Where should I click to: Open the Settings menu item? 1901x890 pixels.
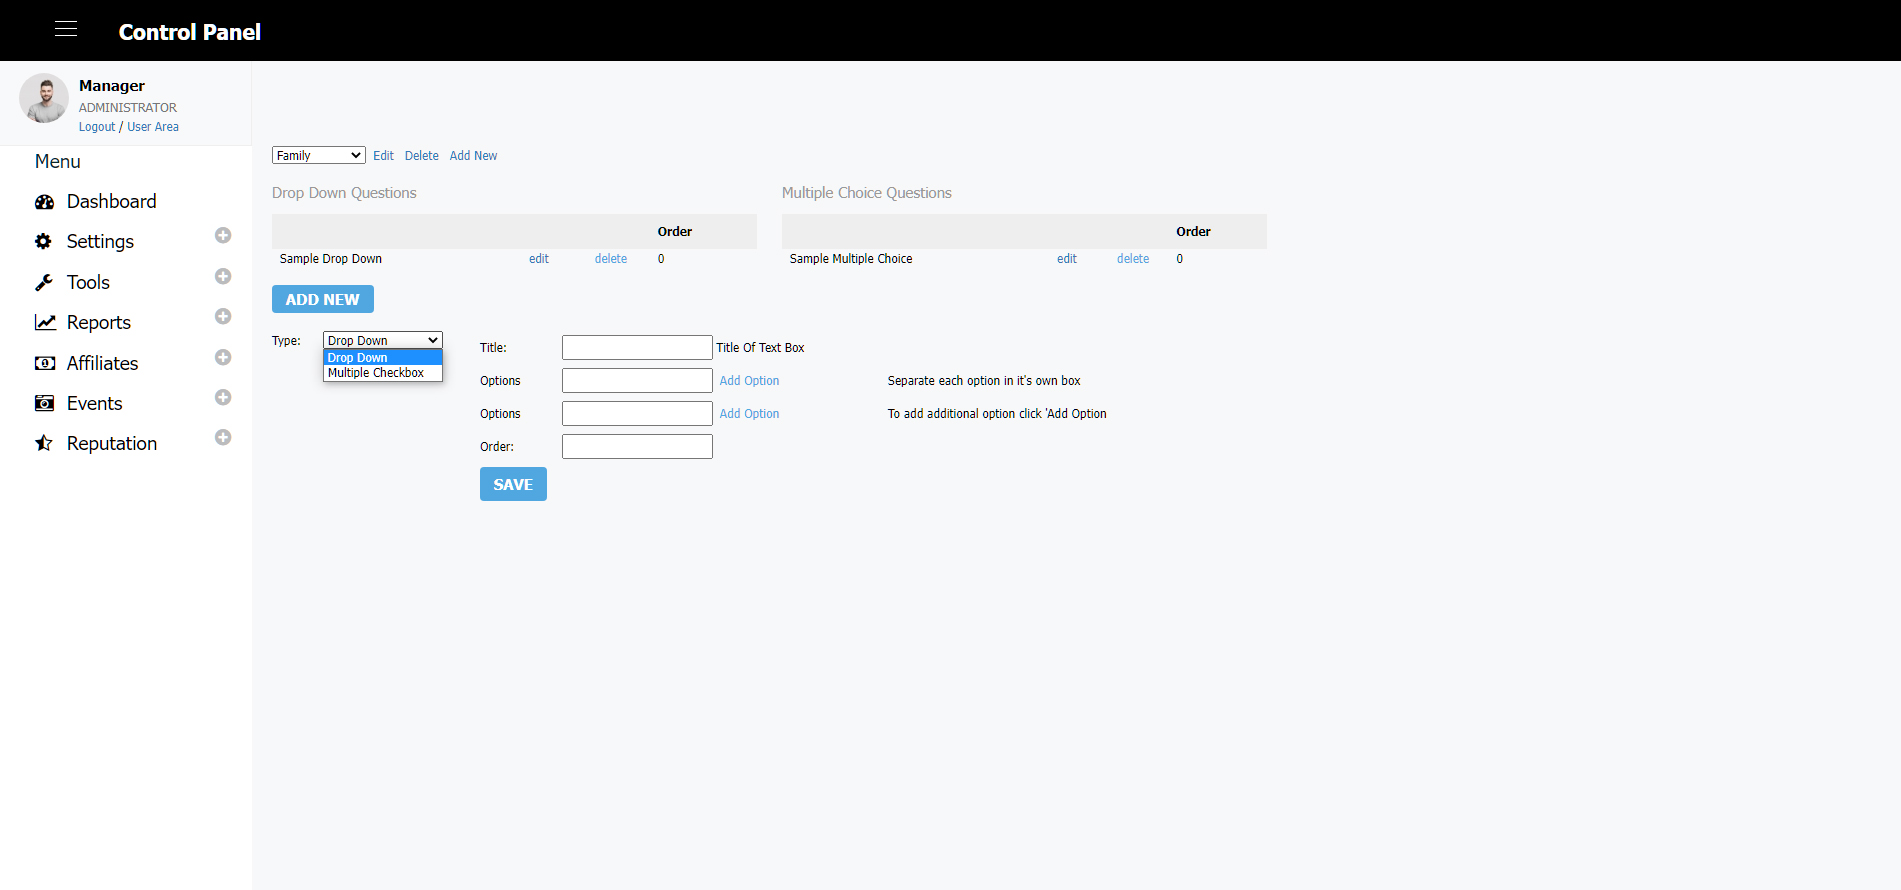pos(100,242)
